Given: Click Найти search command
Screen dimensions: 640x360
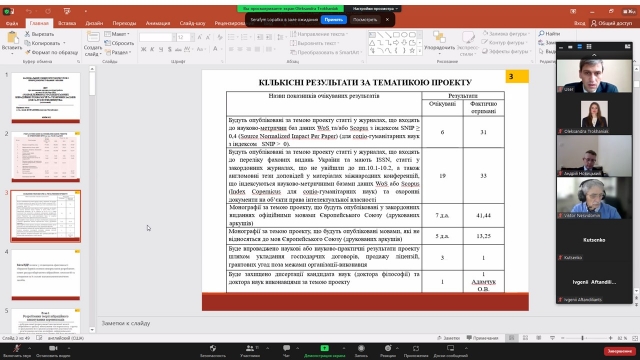Looking at the screenshot, I should (549, 33).
